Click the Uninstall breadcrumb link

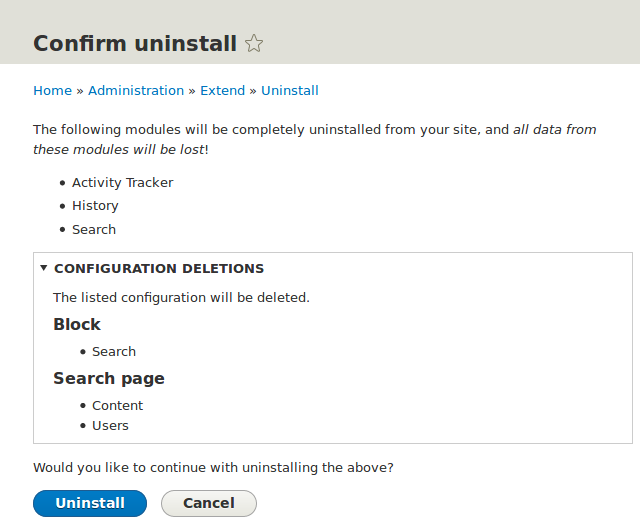[290, 90]
